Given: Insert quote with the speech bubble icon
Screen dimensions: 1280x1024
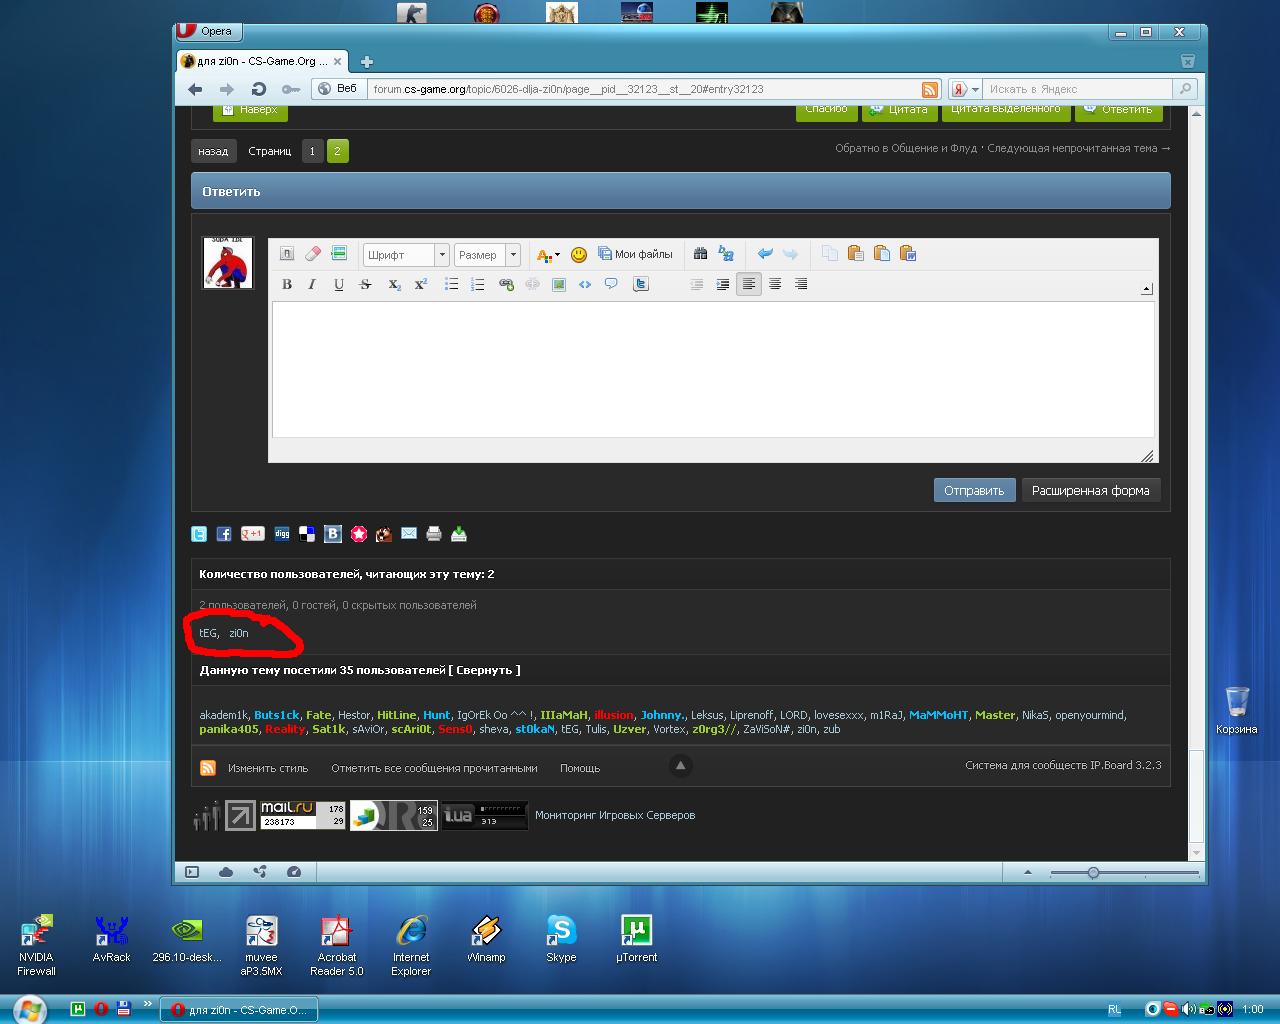Looking at the screenshot, I should (611, 284).
